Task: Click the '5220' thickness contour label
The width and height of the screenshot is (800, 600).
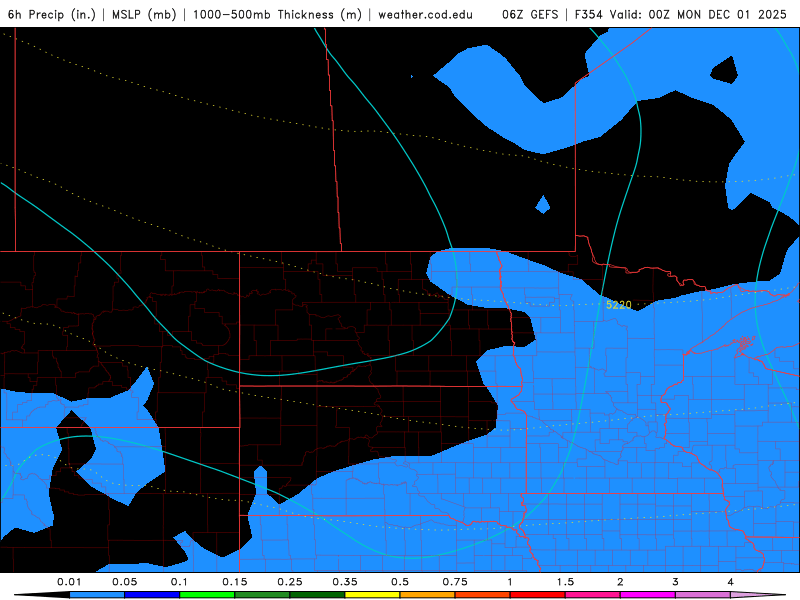Action: coord(618,305)
